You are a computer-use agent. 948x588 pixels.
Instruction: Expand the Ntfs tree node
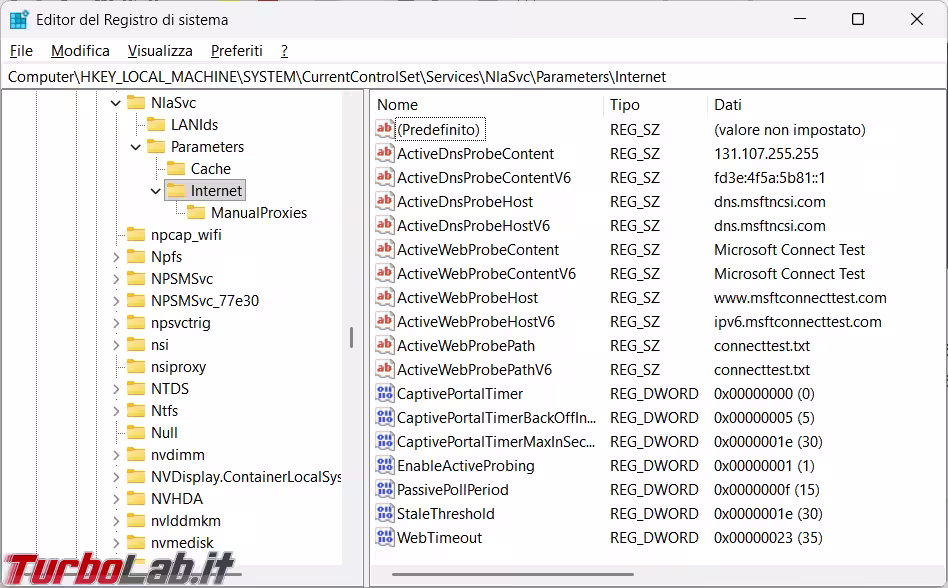(x=115, y=411)
